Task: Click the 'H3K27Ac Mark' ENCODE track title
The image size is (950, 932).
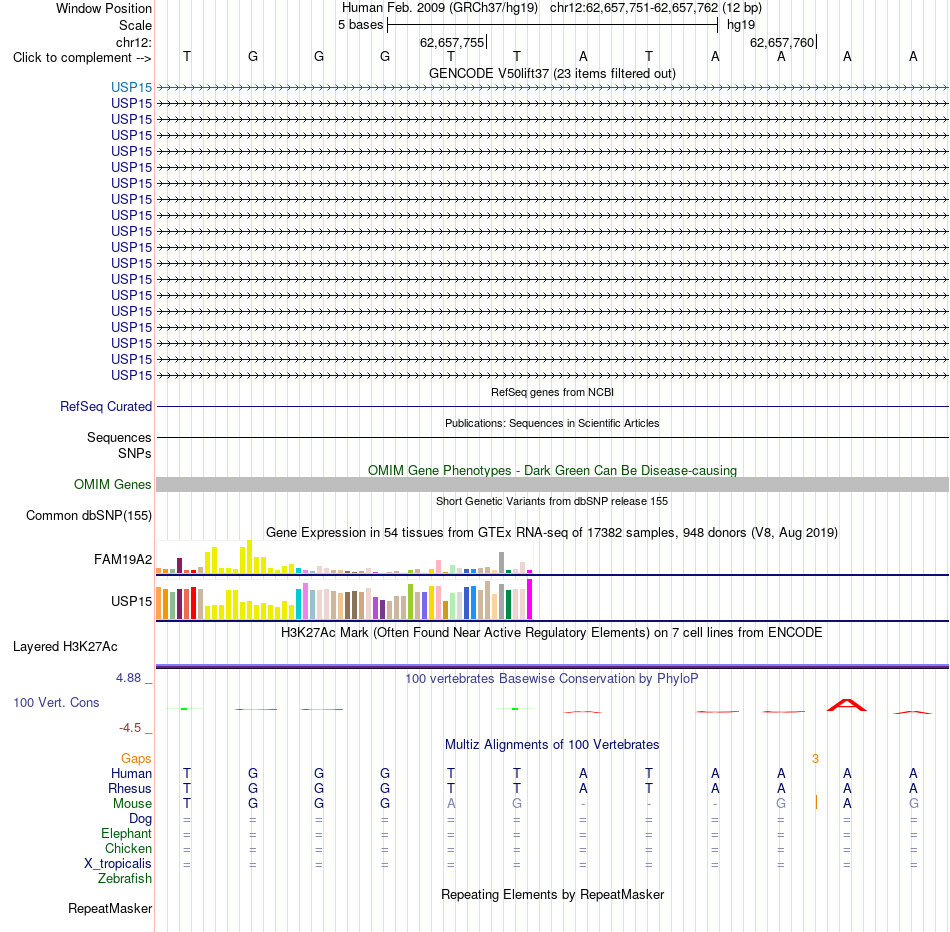Action: (552, 633)
